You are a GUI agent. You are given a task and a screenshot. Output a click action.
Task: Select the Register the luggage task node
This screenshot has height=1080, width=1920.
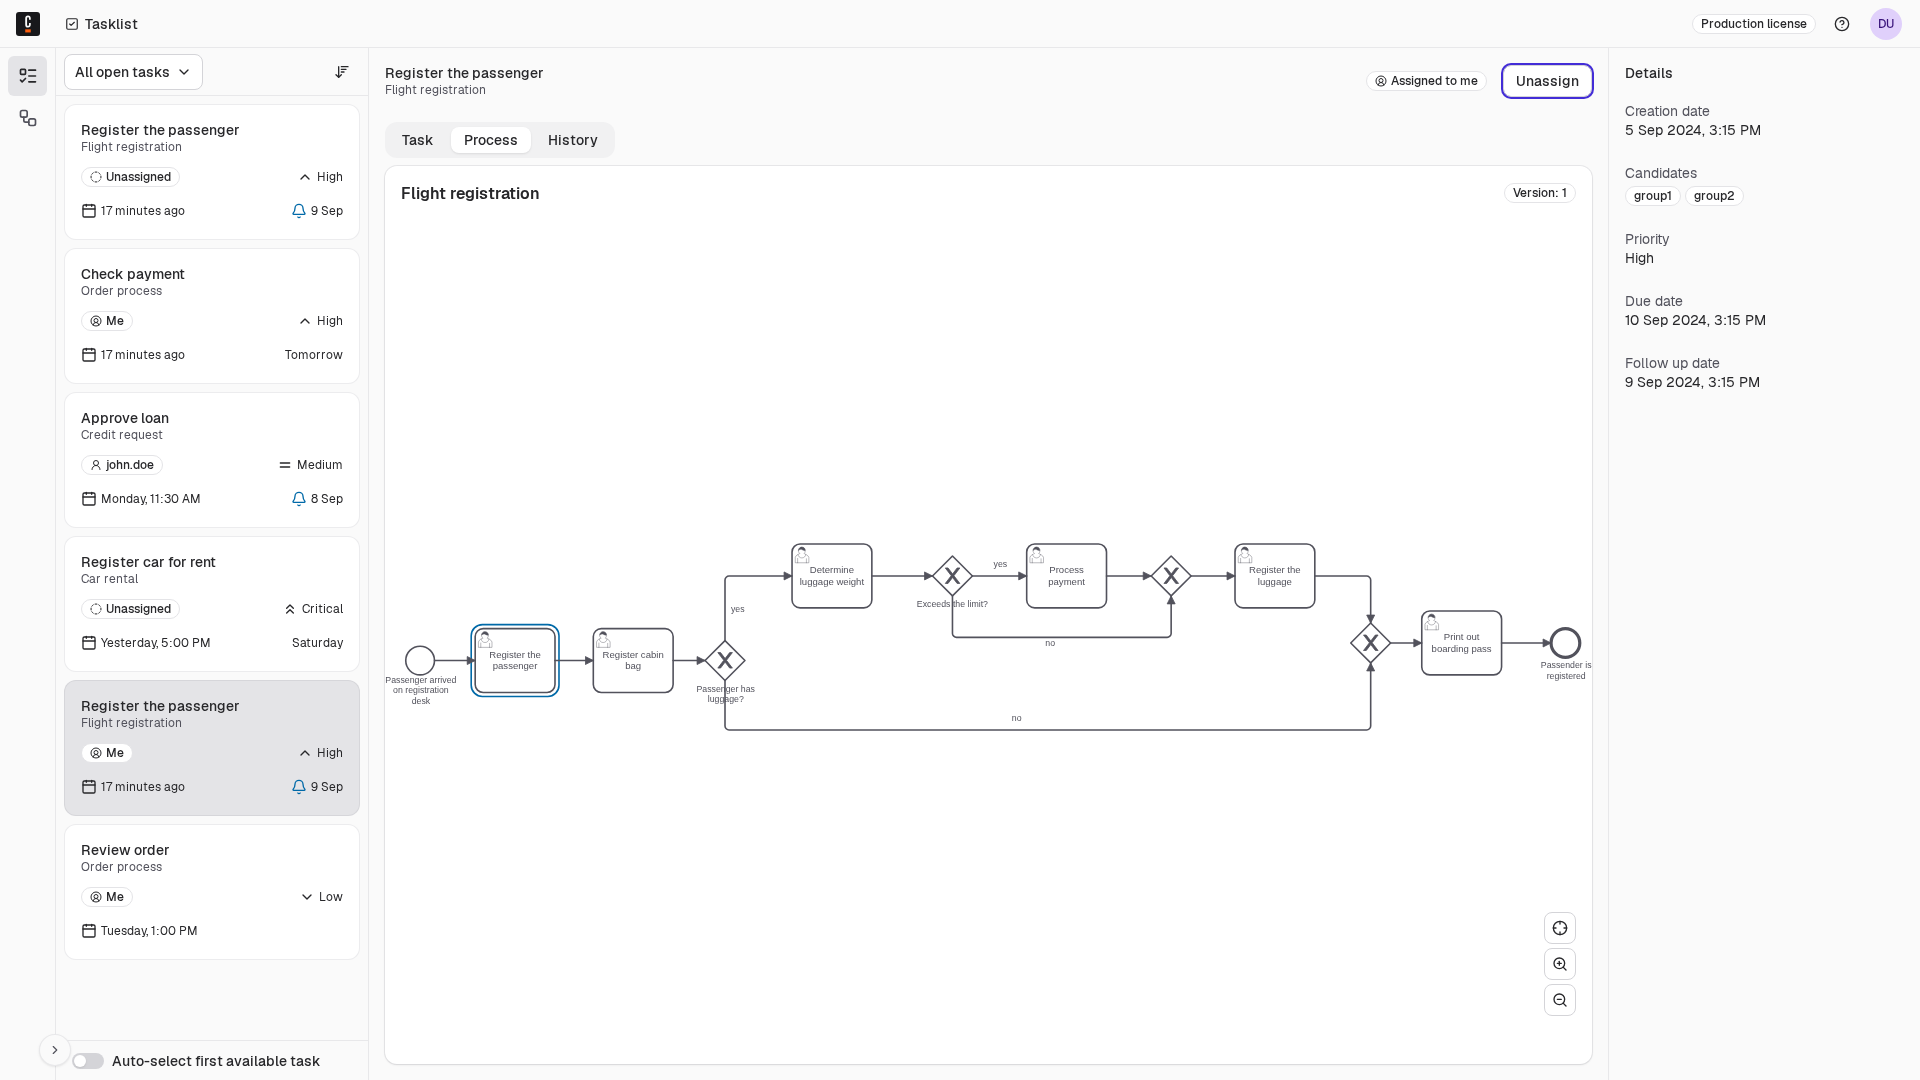click(x=1274, y=576)
